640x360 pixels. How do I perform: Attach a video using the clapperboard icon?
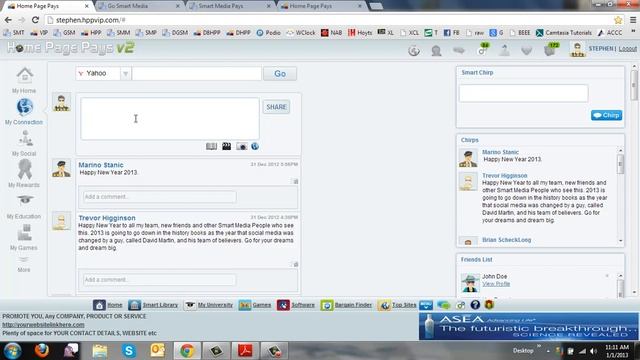click(227, 146)
